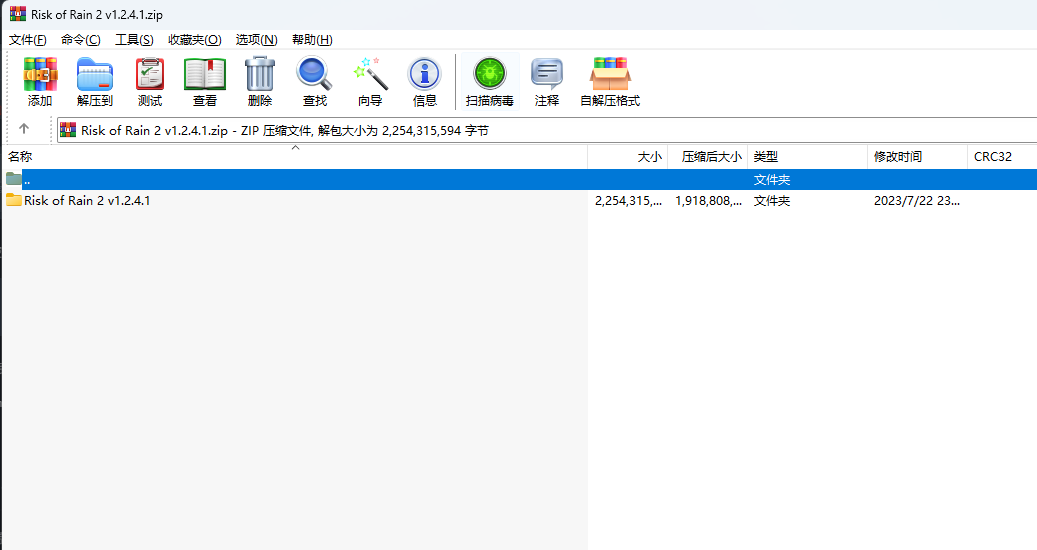Open the File (文件) menu
The width and height of the screenshot is (1037, 550).
[28, 39]
